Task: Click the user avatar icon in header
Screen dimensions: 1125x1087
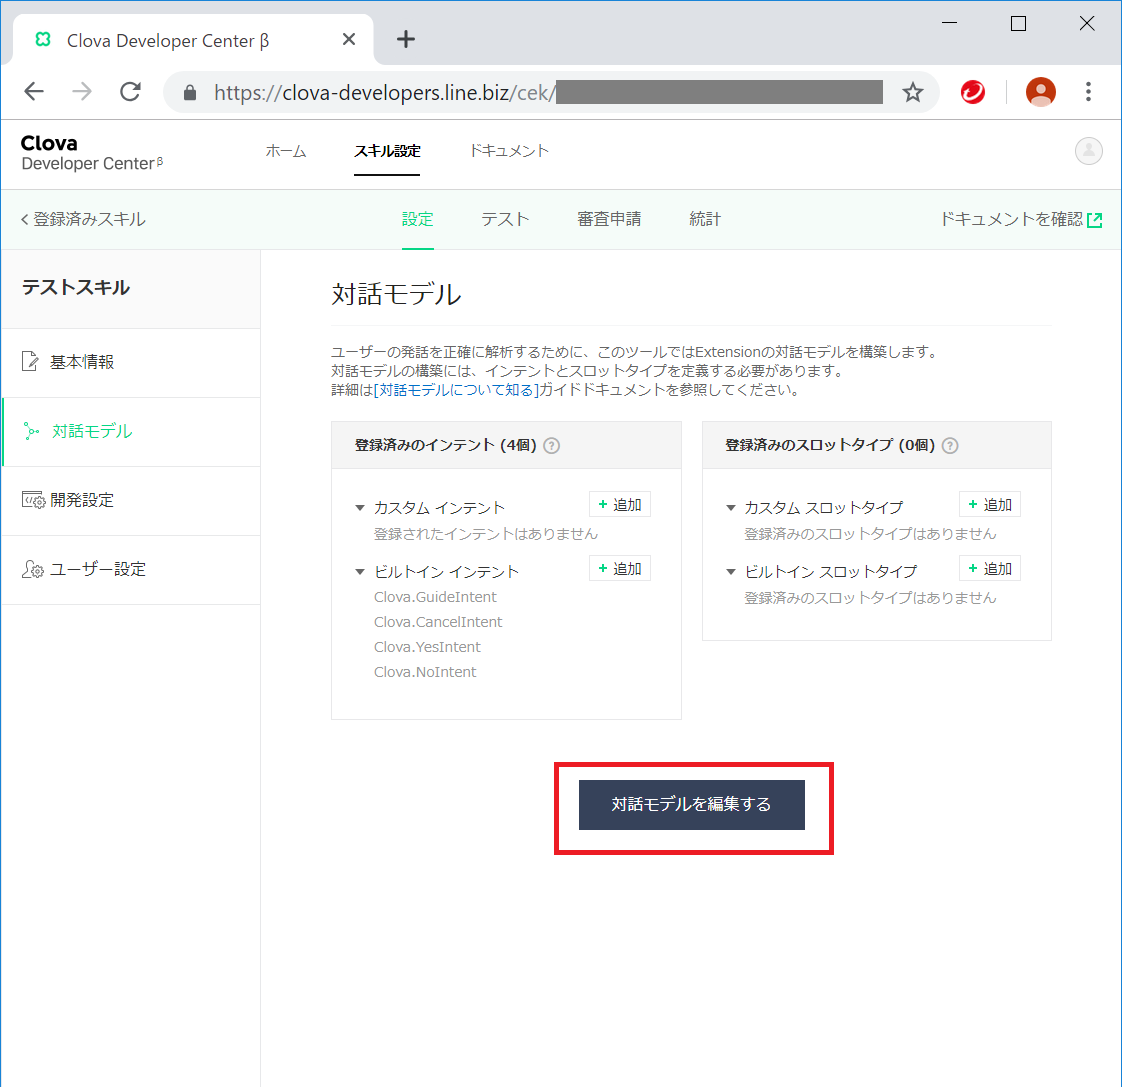Action: [1088, 151]
